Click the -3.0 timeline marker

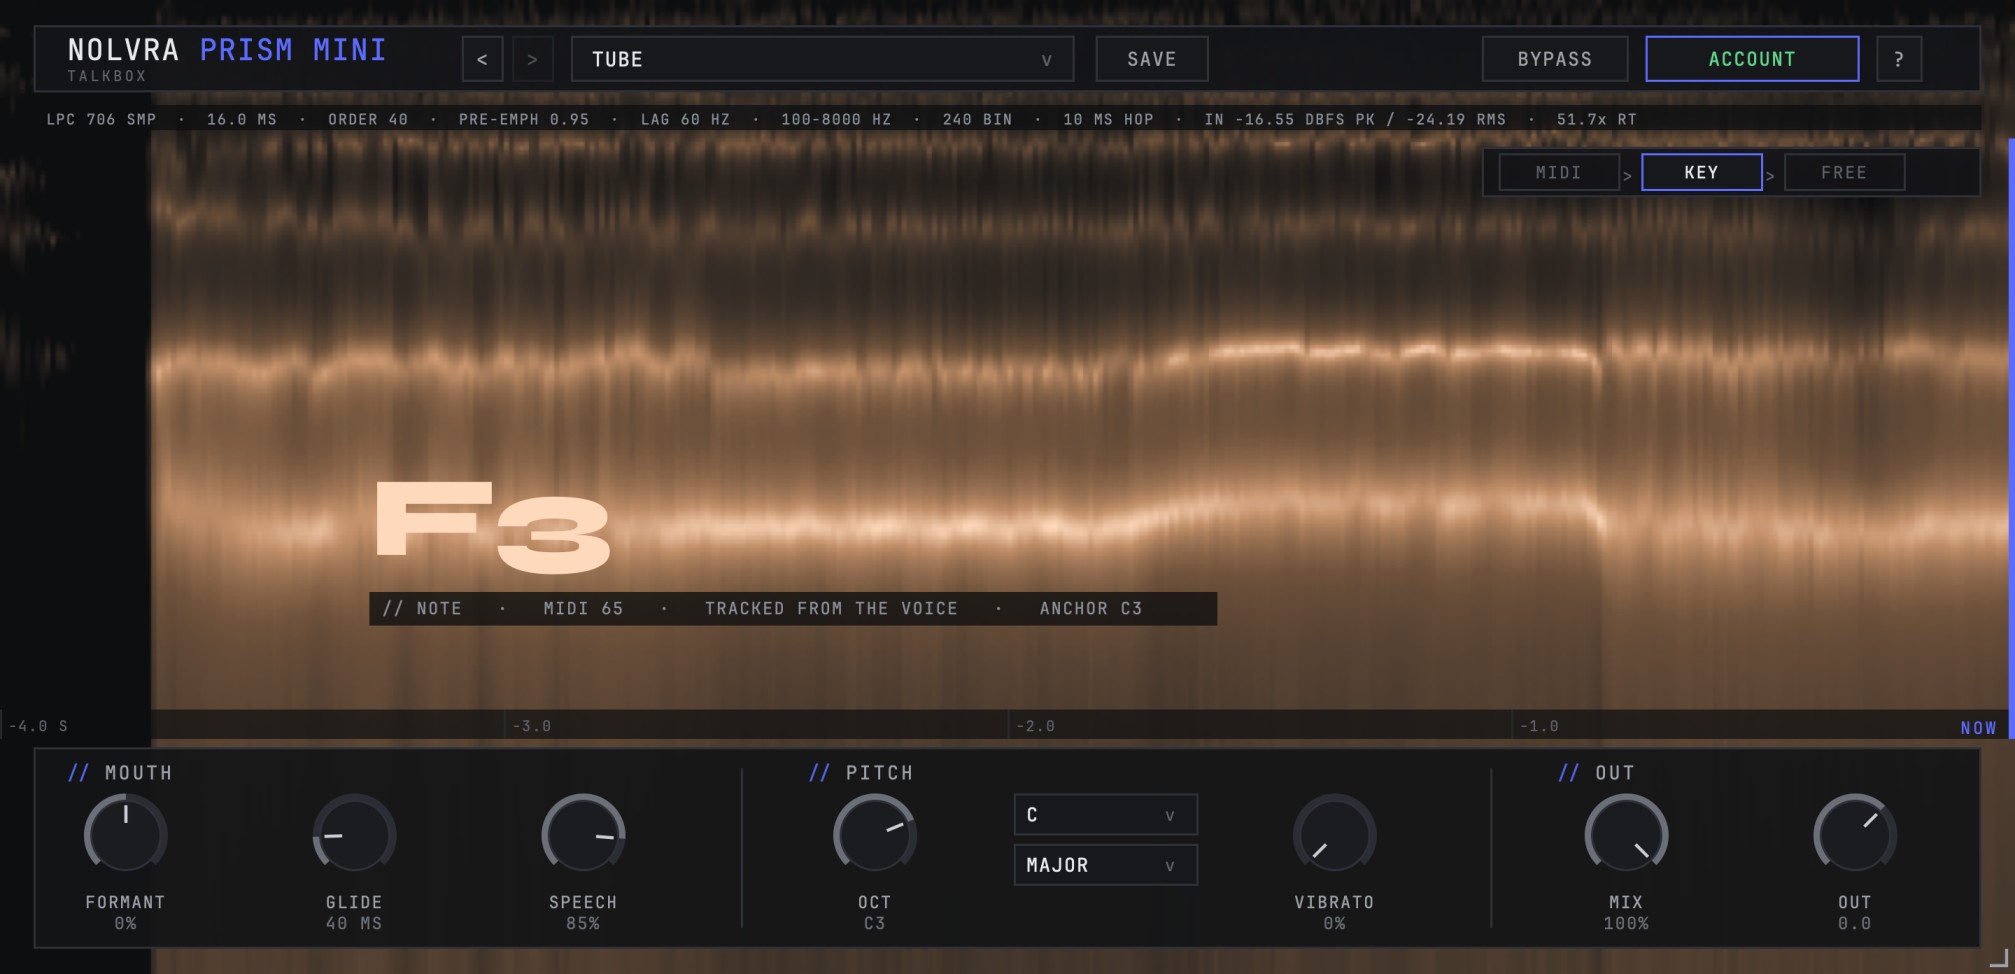532,726
